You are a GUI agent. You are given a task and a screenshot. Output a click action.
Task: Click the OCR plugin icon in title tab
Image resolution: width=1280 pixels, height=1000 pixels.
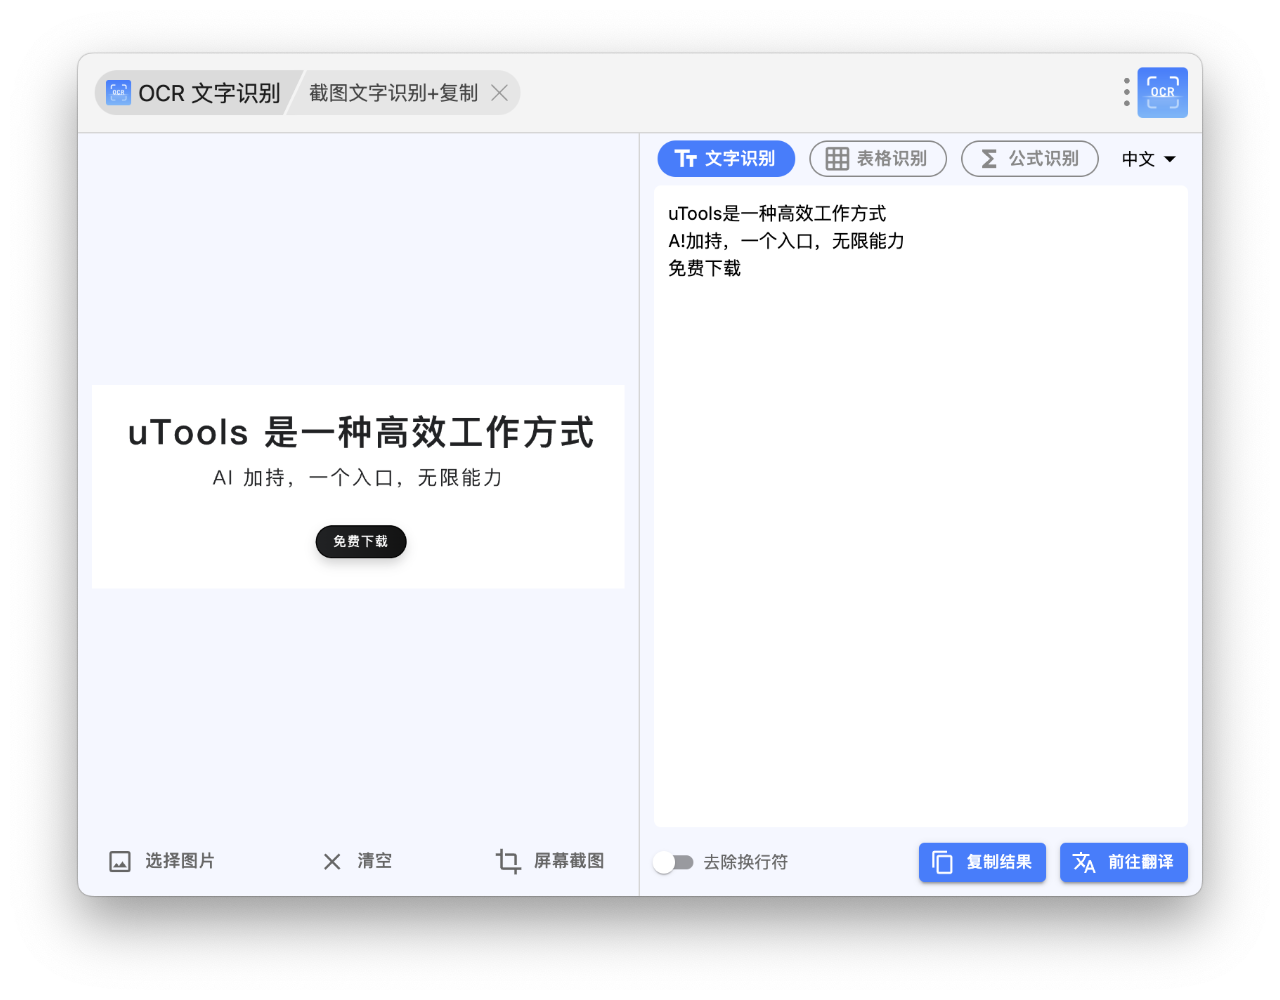tap(118, 93)
